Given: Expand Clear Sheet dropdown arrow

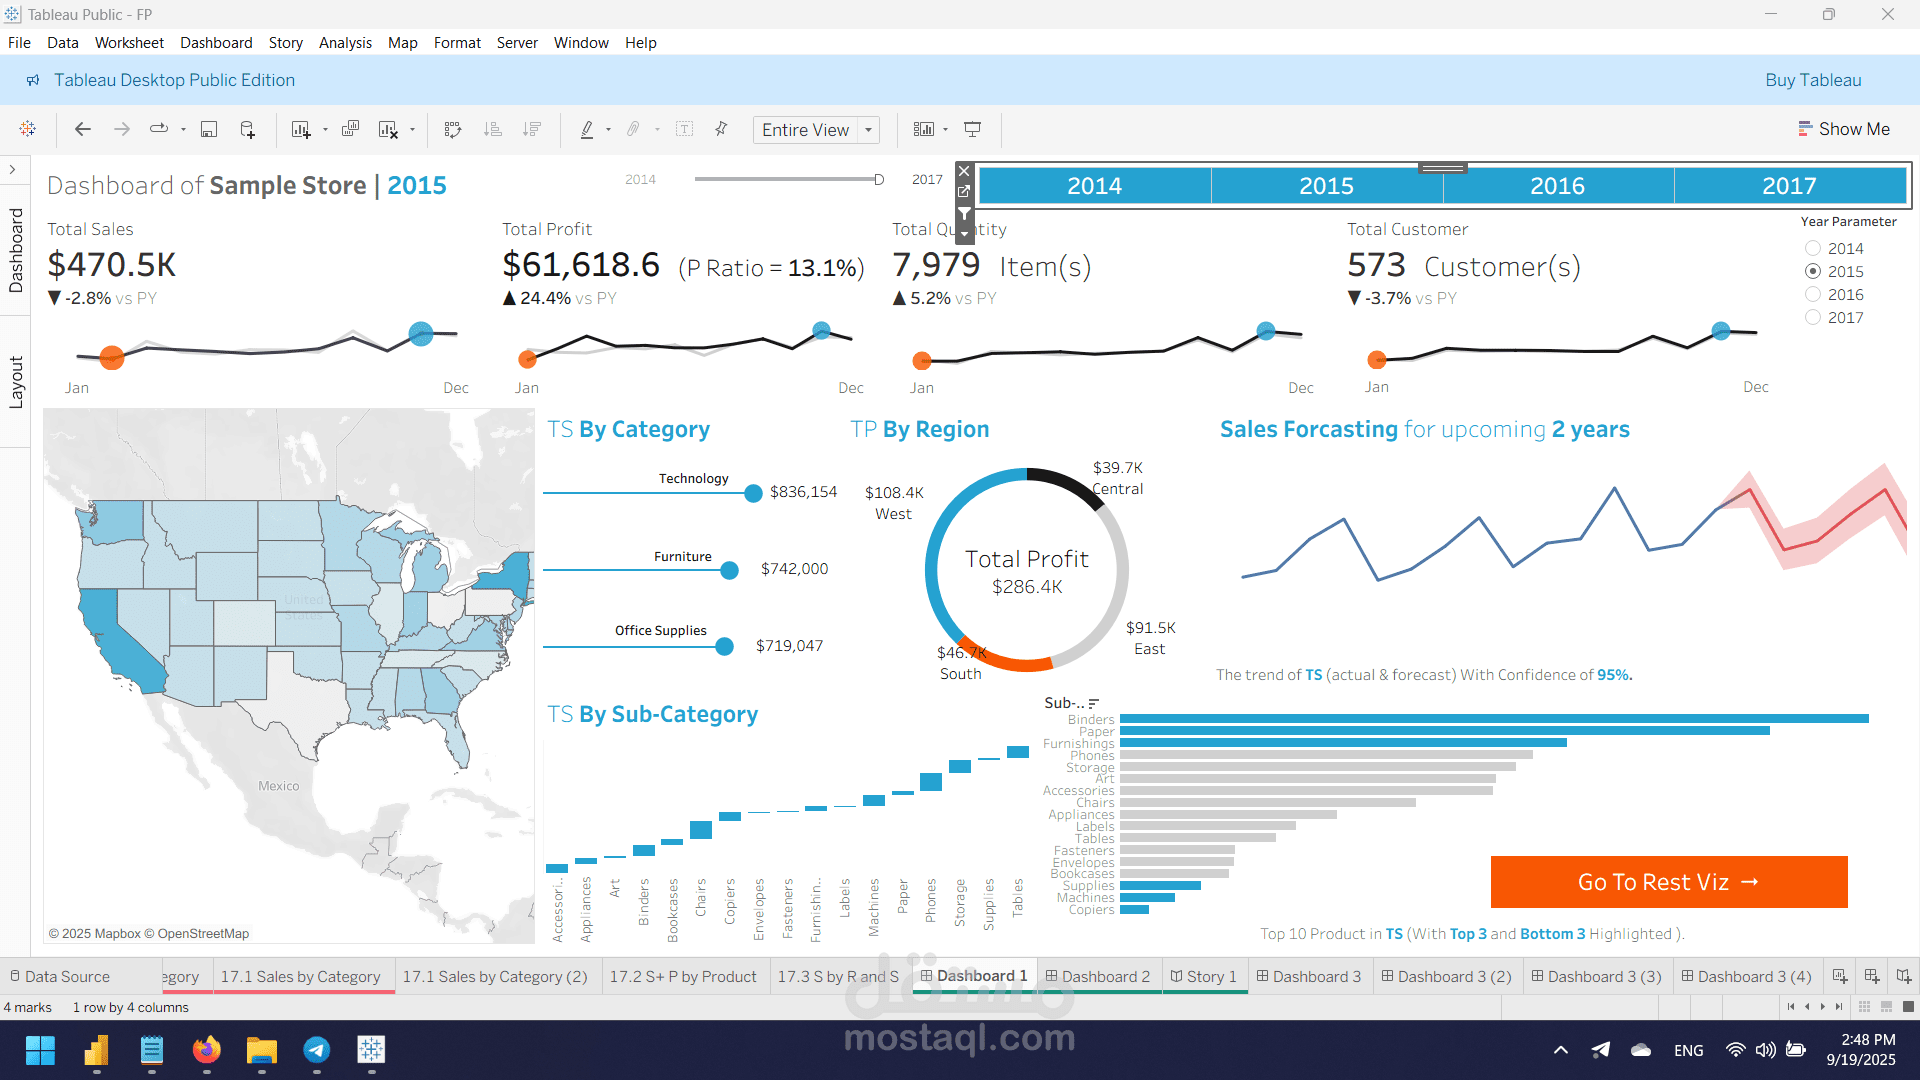Looking at the screenshot, I should pyautogui.click(x=412, y=129).
